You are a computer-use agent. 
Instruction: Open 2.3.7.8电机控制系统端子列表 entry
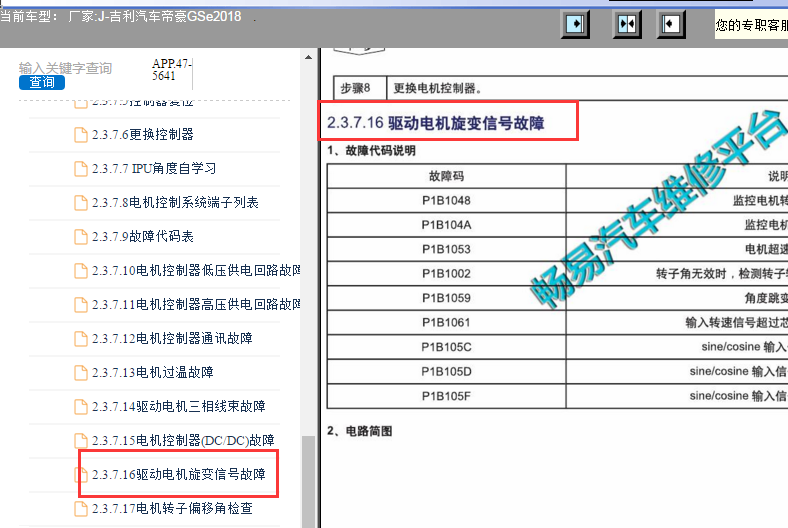(x=175, y=203)
